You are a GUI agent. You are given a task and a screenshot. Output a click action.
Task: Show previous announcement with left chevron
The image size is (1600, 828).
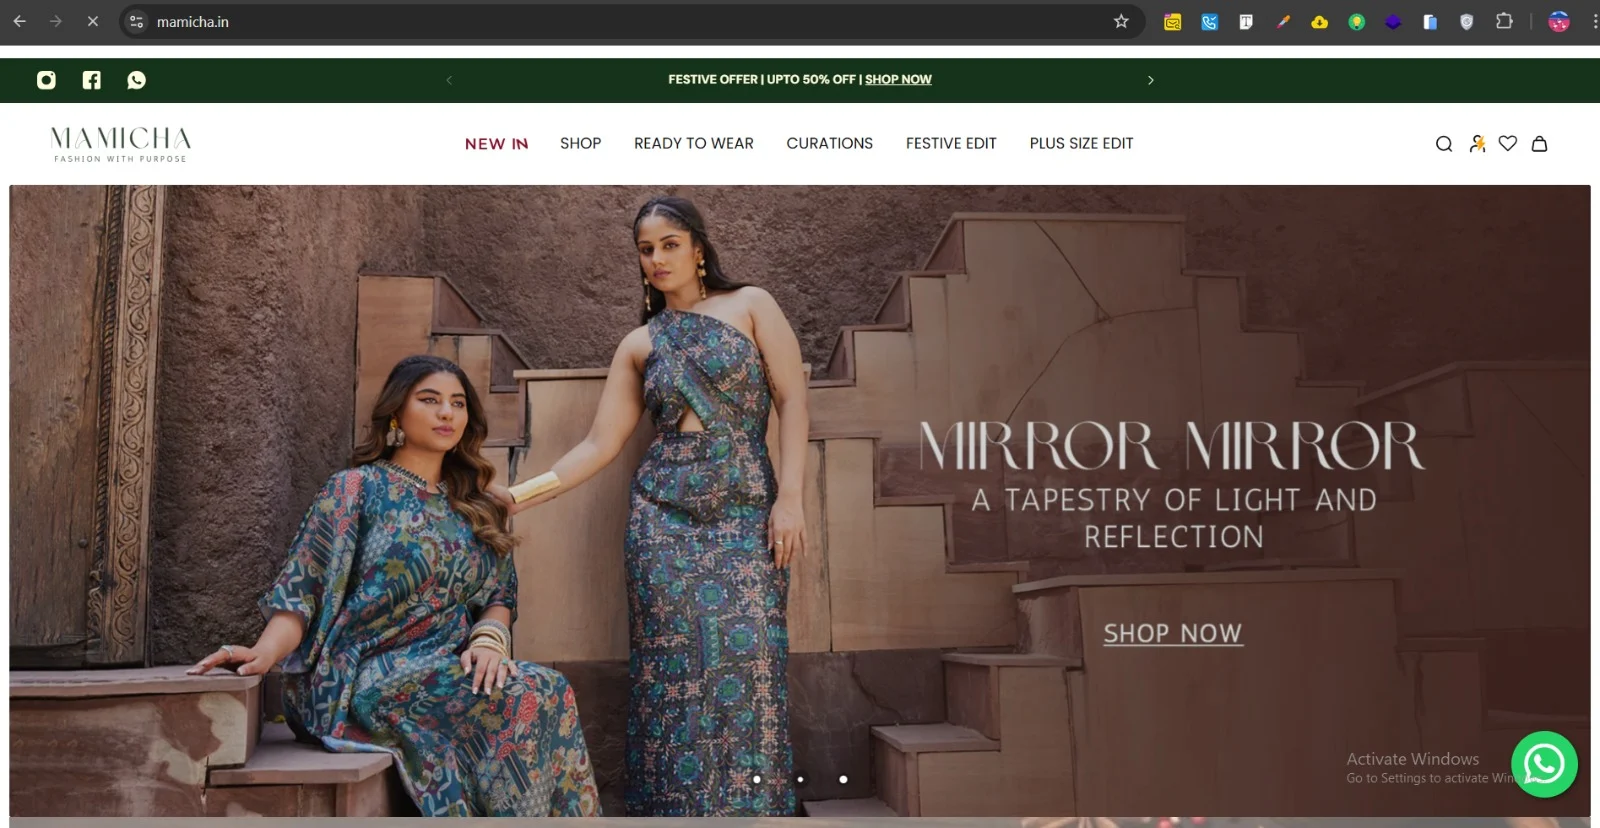pyautogui.click(x=449, y=80)
